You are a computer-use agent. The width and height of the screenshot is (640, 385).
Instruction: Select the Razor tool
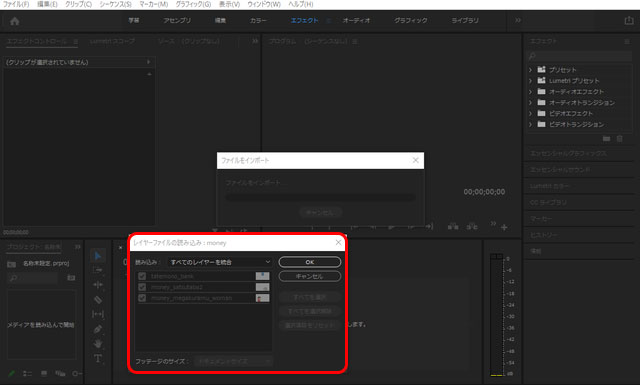pyautogui.click(x=98, y=299)
